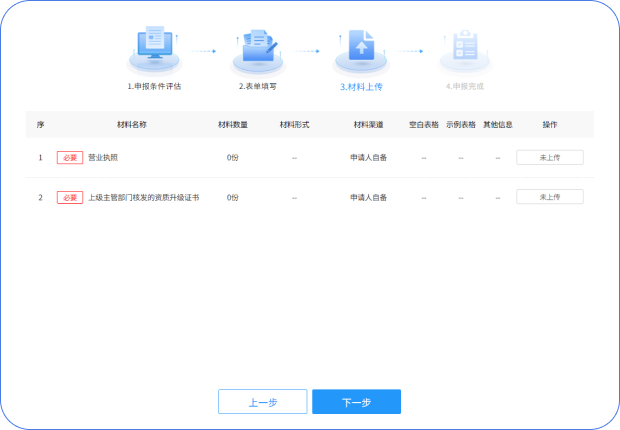Viewport: 620px width, 430px height.
Task: Click the step 1 monitor icon
Action: tap(154, 47)
